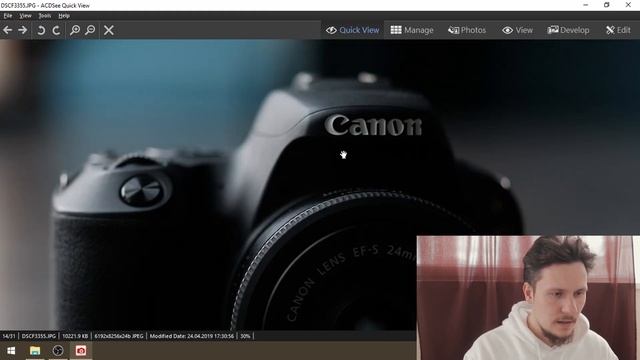Go to the previous image arrow
The height and width of the screenshot is (360, 640).
tap(7, 30)
